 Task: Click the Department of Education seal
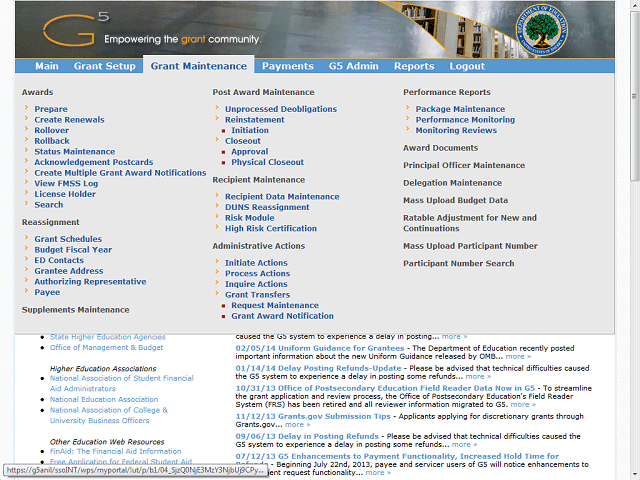[x=542, y=30]
